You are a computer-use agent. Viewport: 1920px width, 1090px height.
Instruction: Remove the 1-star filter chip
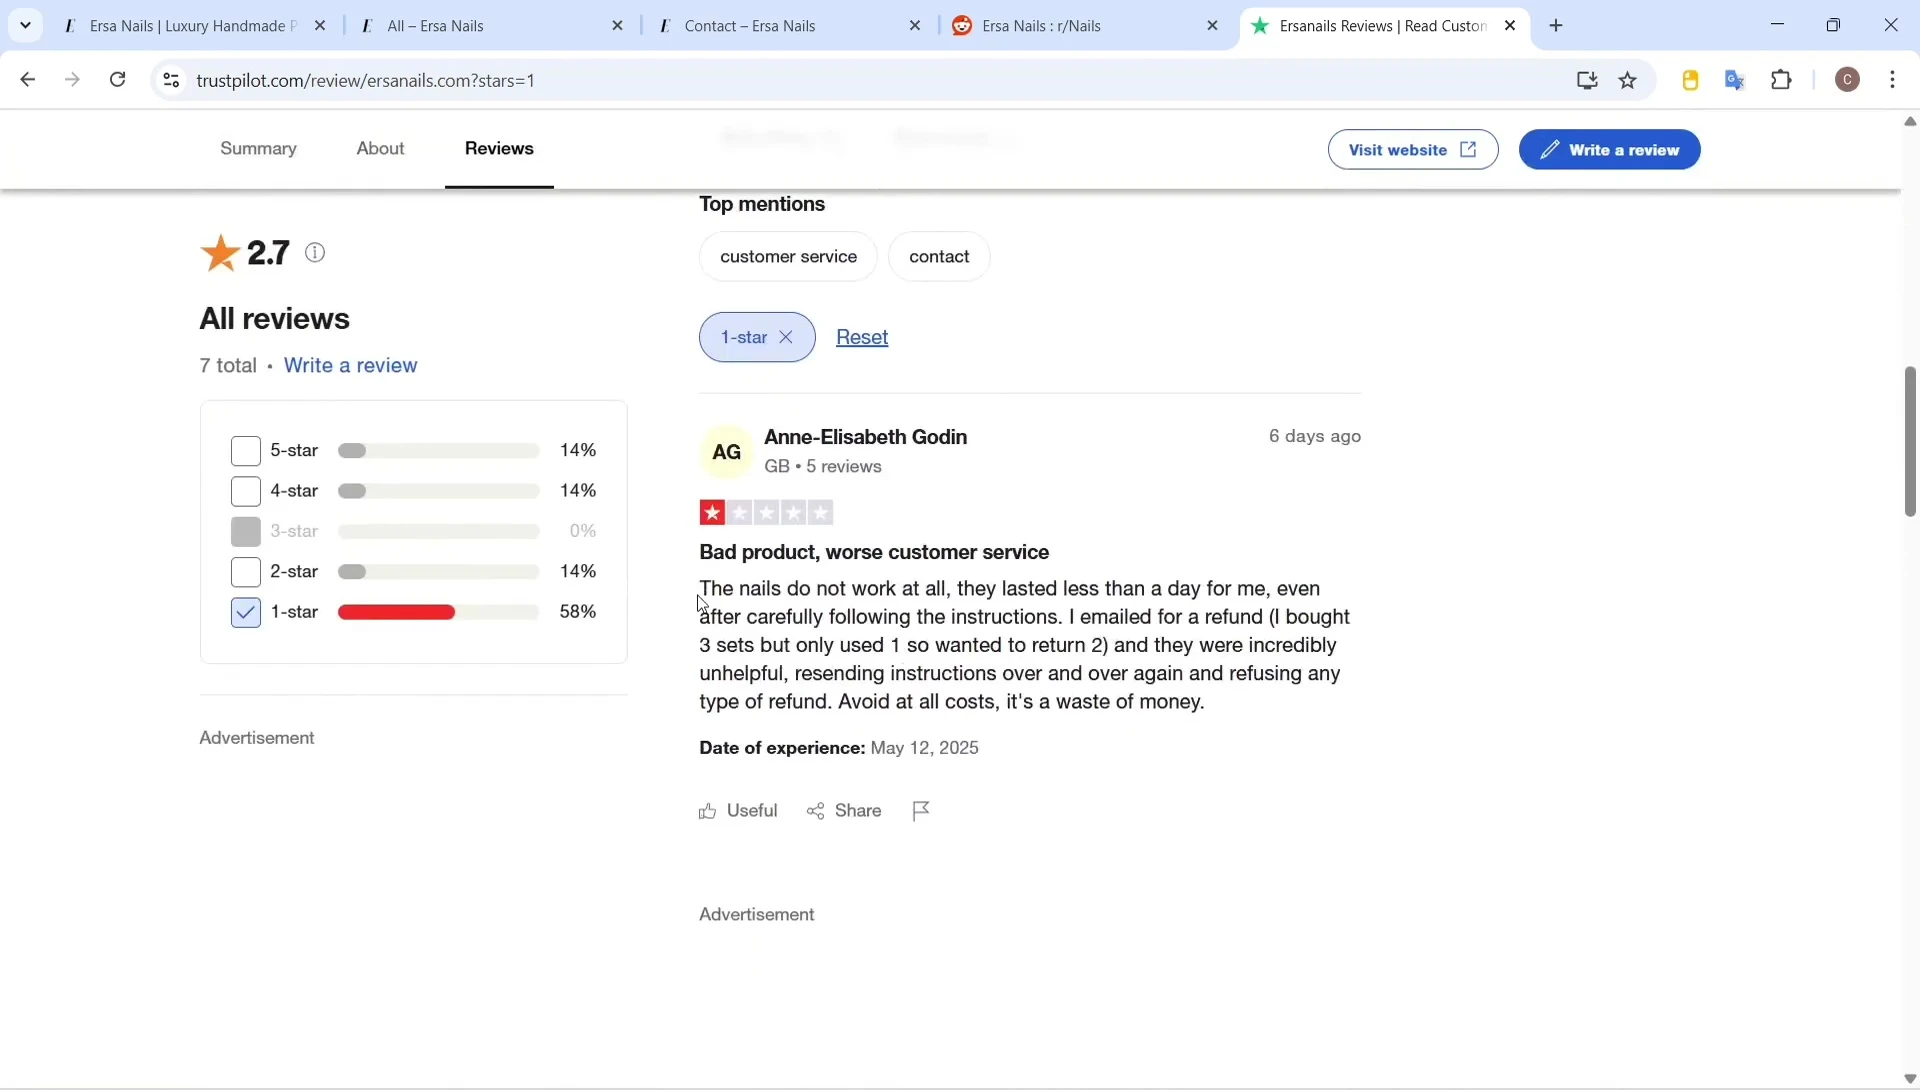tap(786, 338)
